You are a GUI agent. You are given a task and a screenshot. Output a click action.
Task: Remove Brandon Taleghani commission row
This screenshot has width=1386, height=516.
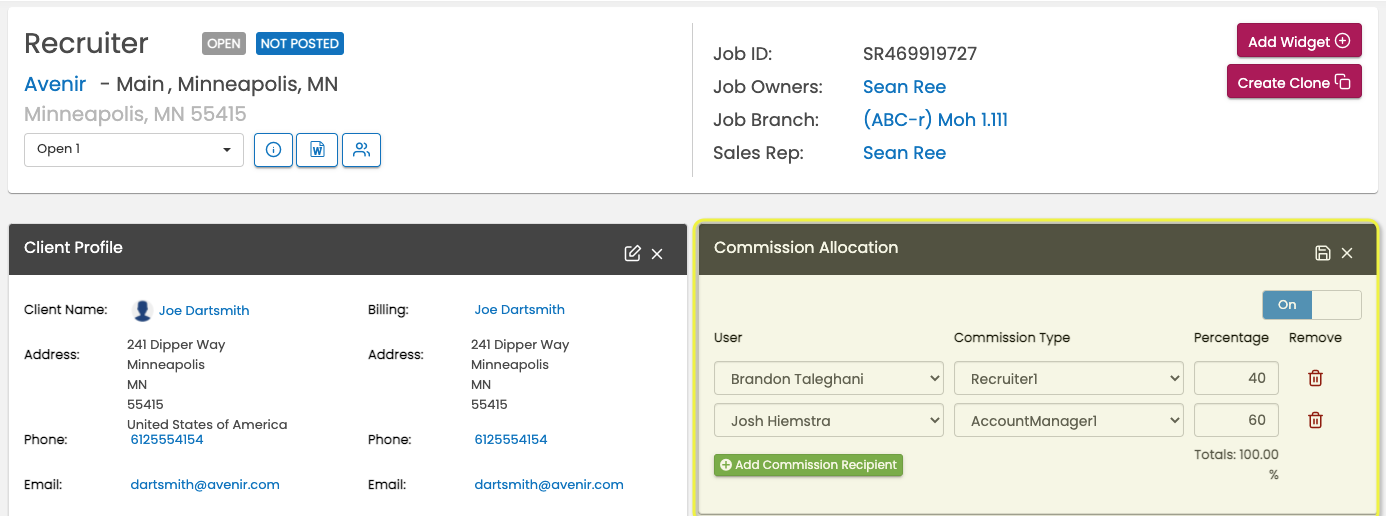coord(1315,378)
